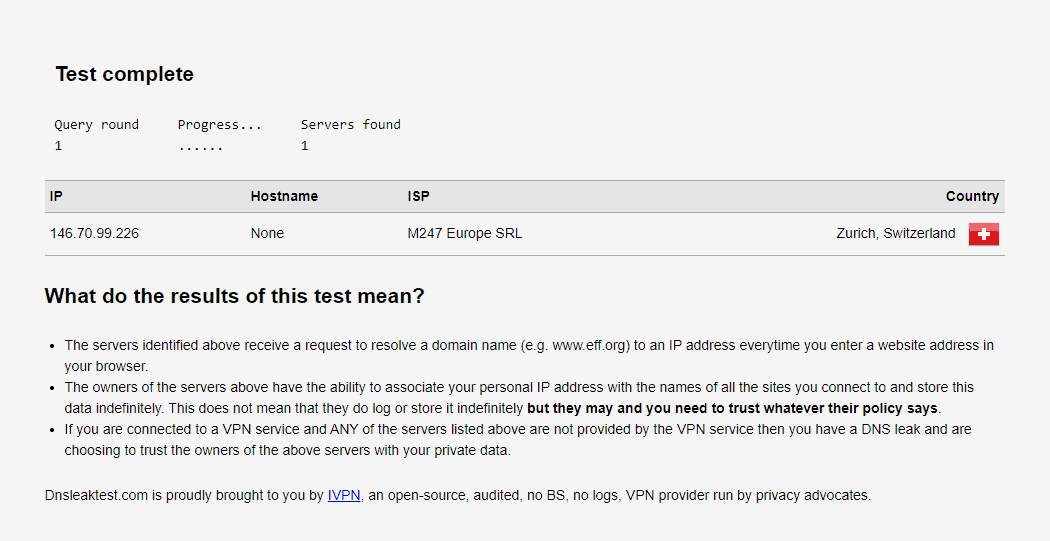Click the DNS leak bullet paragraph
Viewport: 1050px width, 541px height.
[x=518, y=440]
